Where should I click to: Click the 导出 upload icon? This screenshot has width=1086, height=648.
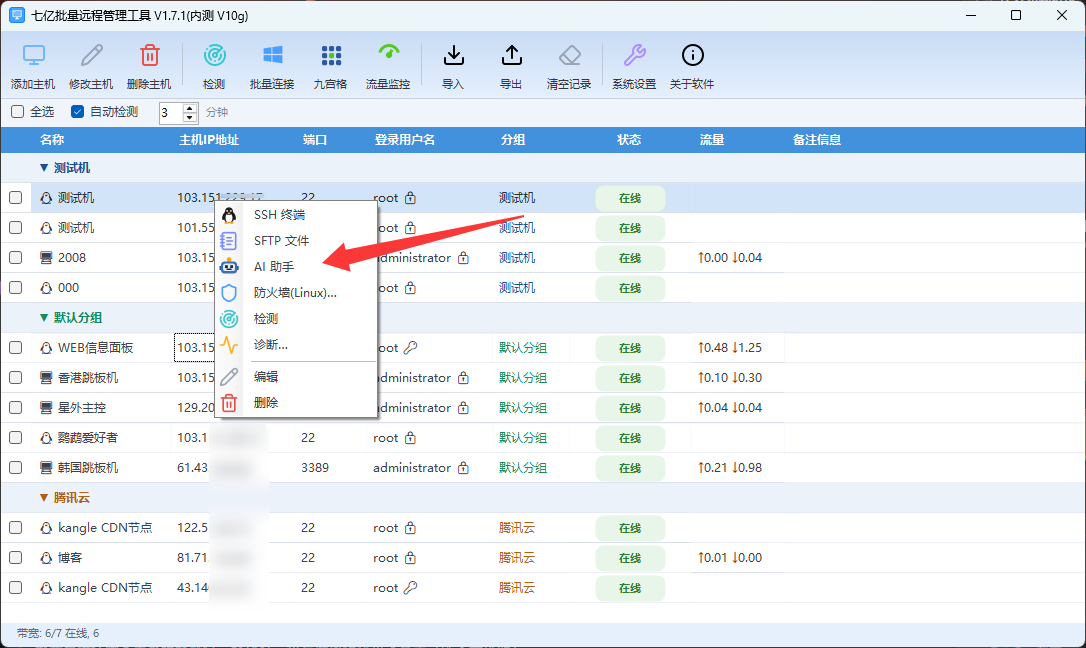[x=511, y=55]
